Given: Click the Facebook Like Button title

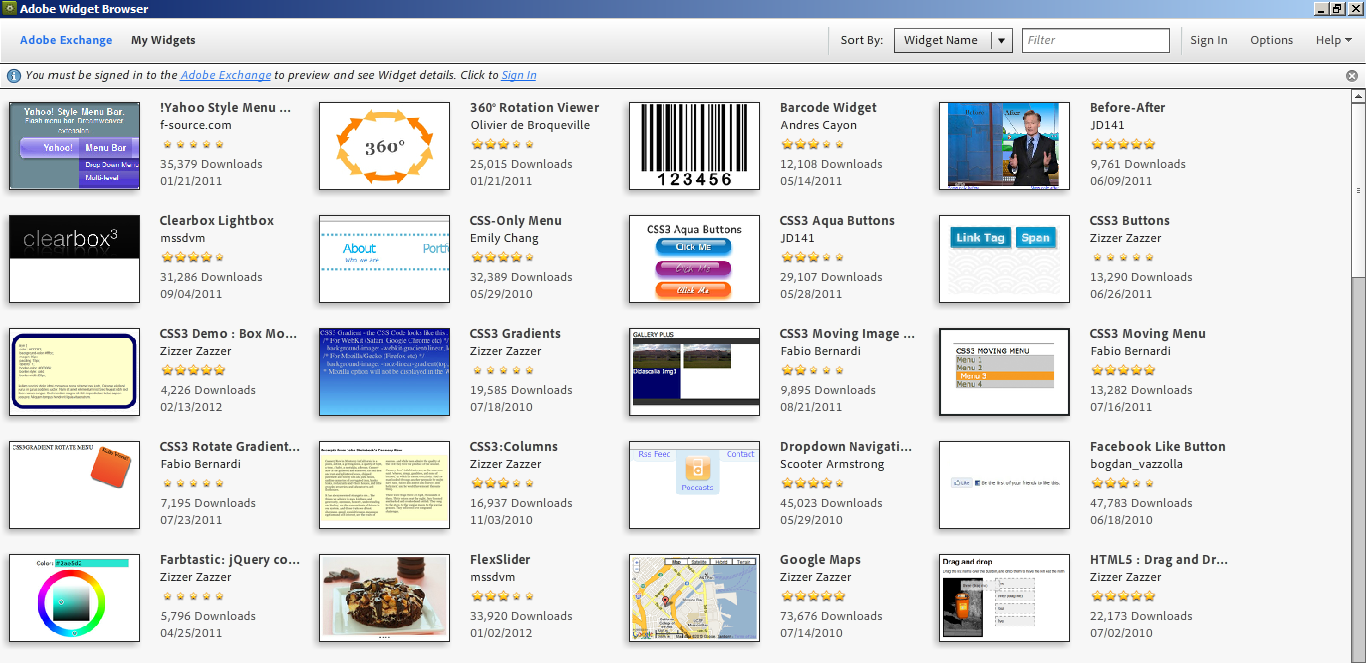Looking at the screenshot, I should tap(1158, 447).
